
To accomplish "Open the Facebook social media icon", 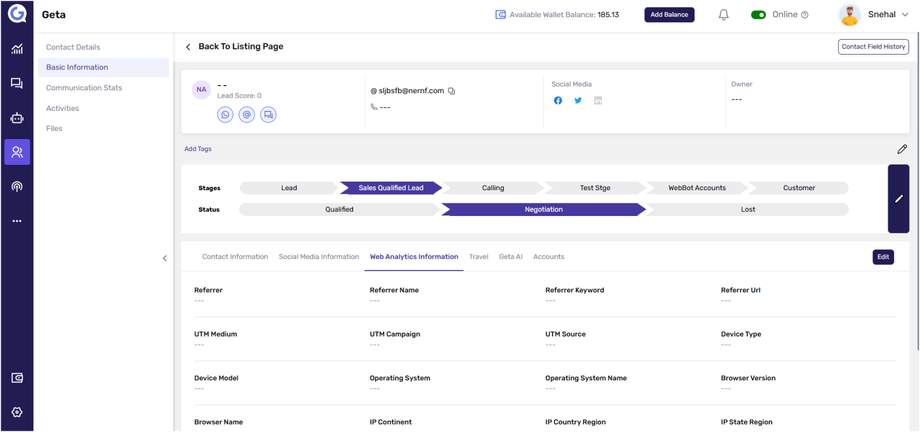I will (558, 101).
